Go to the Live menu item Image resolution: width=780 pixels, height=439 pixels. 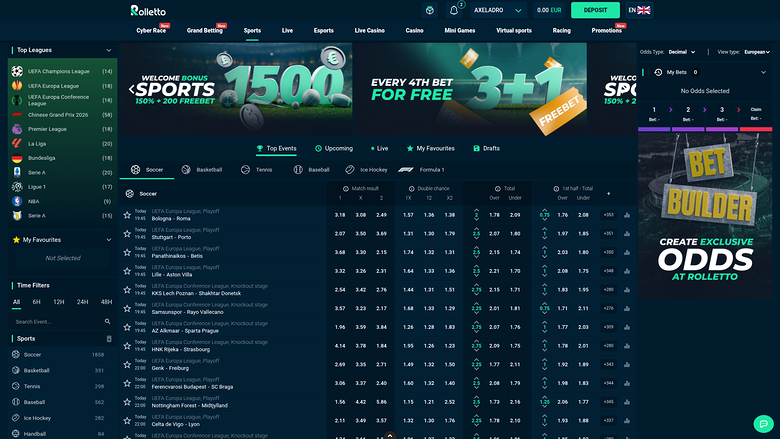pyautogui.click(x=287, y=30)
